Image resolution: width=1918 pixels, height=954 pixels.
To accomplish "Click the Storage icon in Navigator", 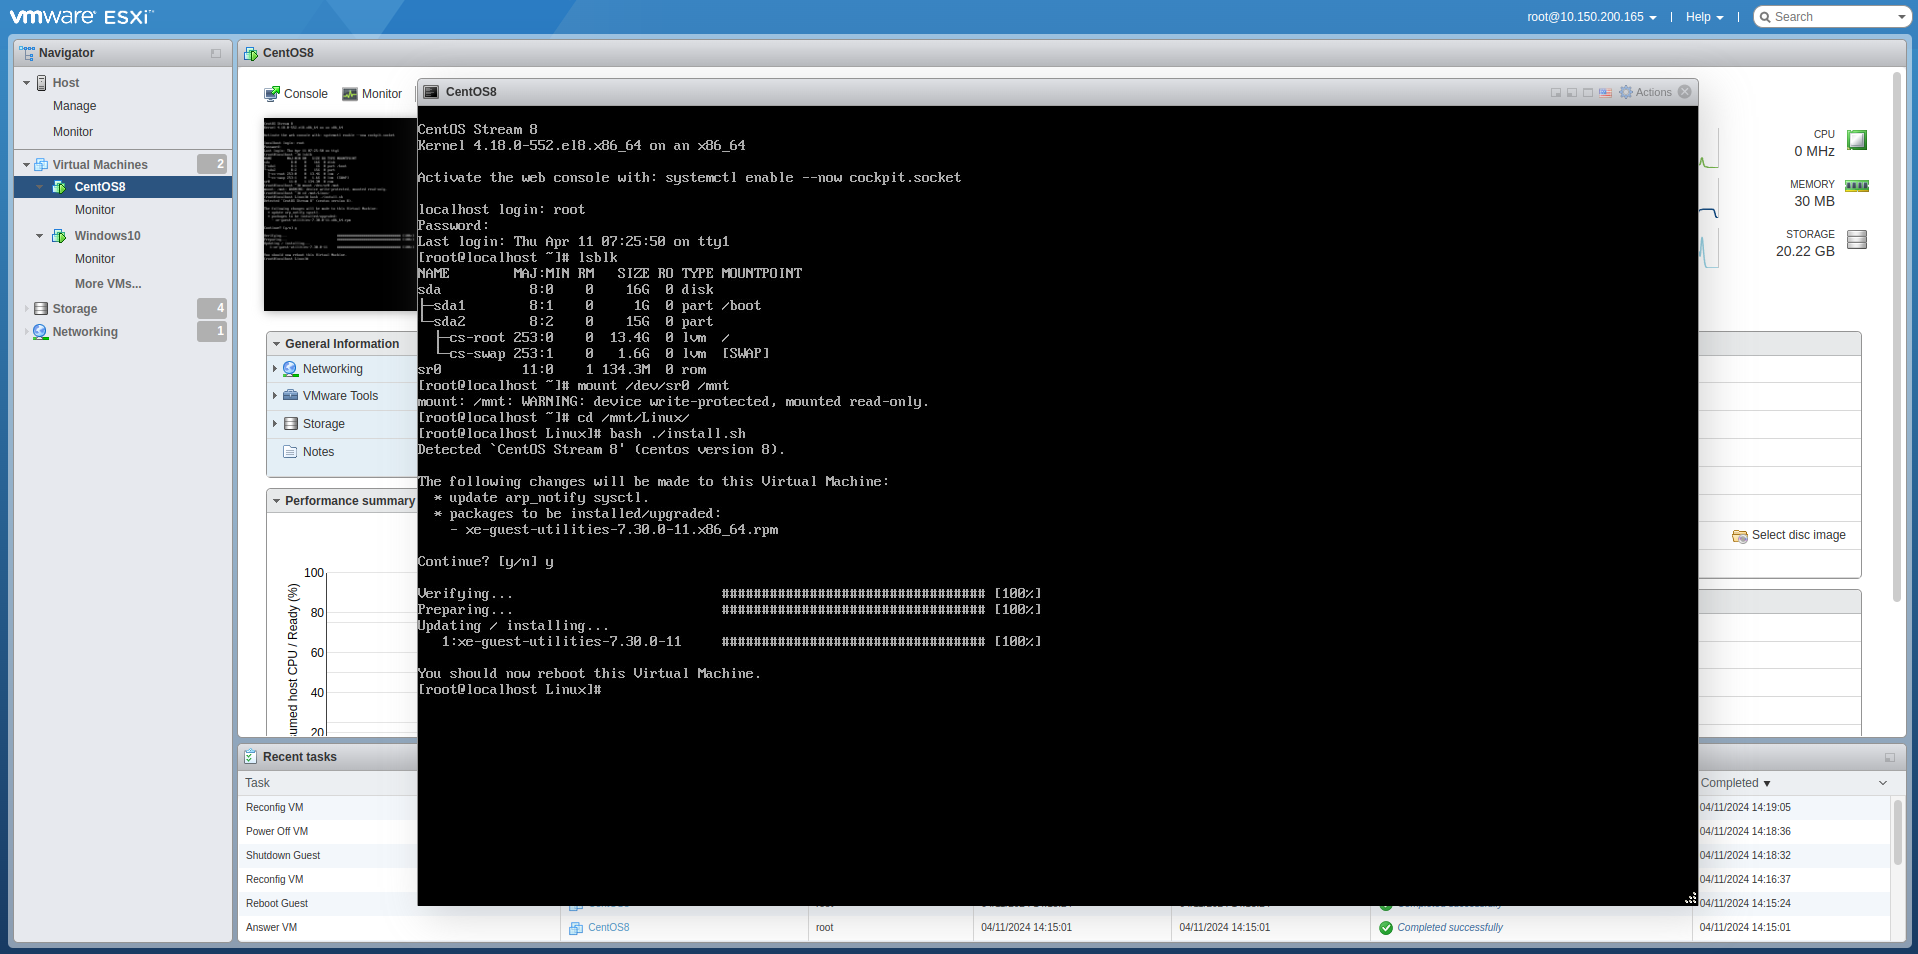I will pyautogui.click(x=41, y=309).
